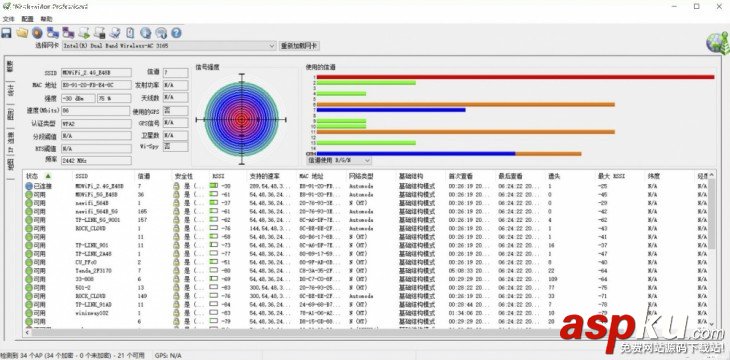Image resolution: width=730 pixels, height=360 pixels.
Task: Click the round orange record toolbar icon
Action: tap(37, 33)
